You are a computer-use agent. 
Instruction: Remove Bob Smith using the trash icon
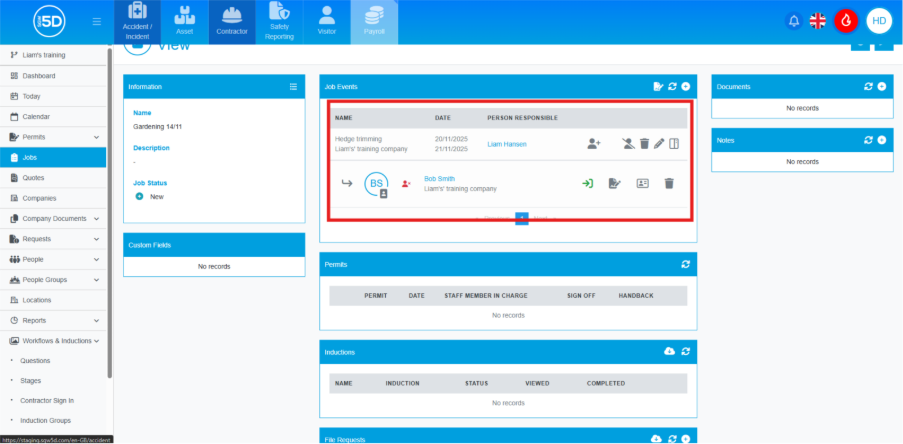click(x=669, y=183)
